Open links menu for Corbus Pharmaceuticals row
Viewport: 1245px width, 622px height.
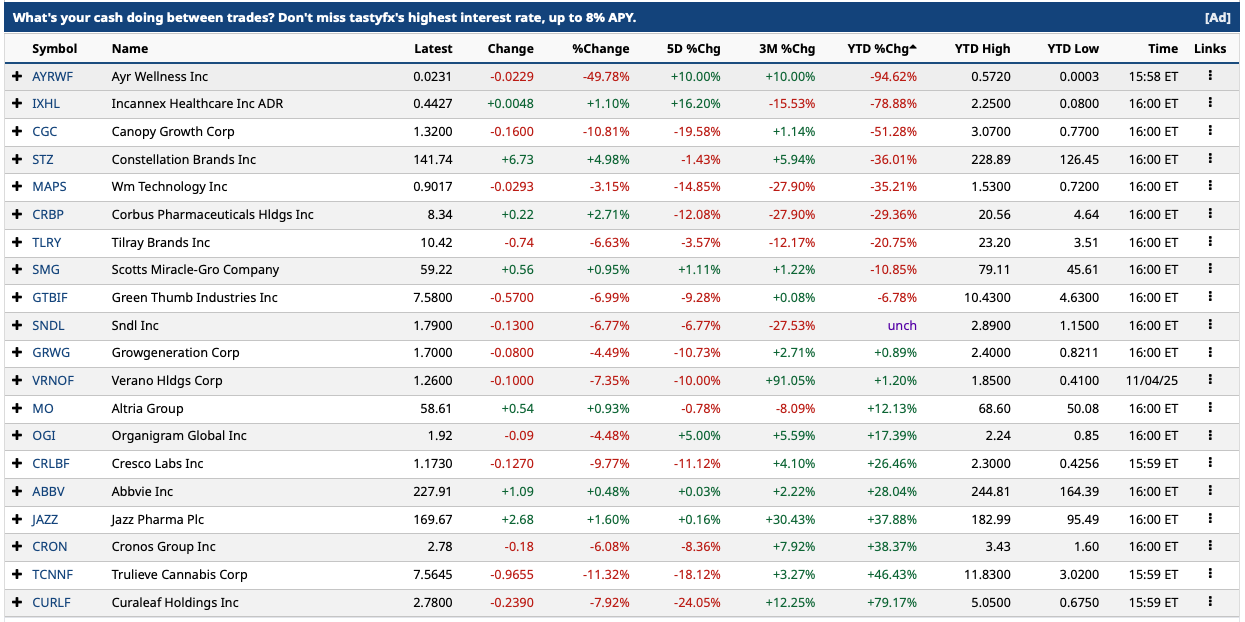(1210, 214)
